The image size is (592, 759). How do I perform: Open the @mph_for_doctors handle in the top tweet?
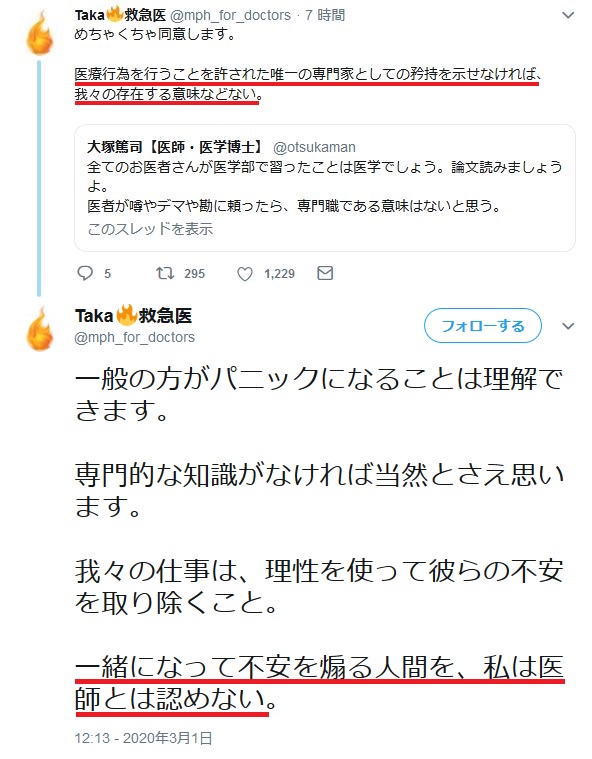[x=230, y=15]
